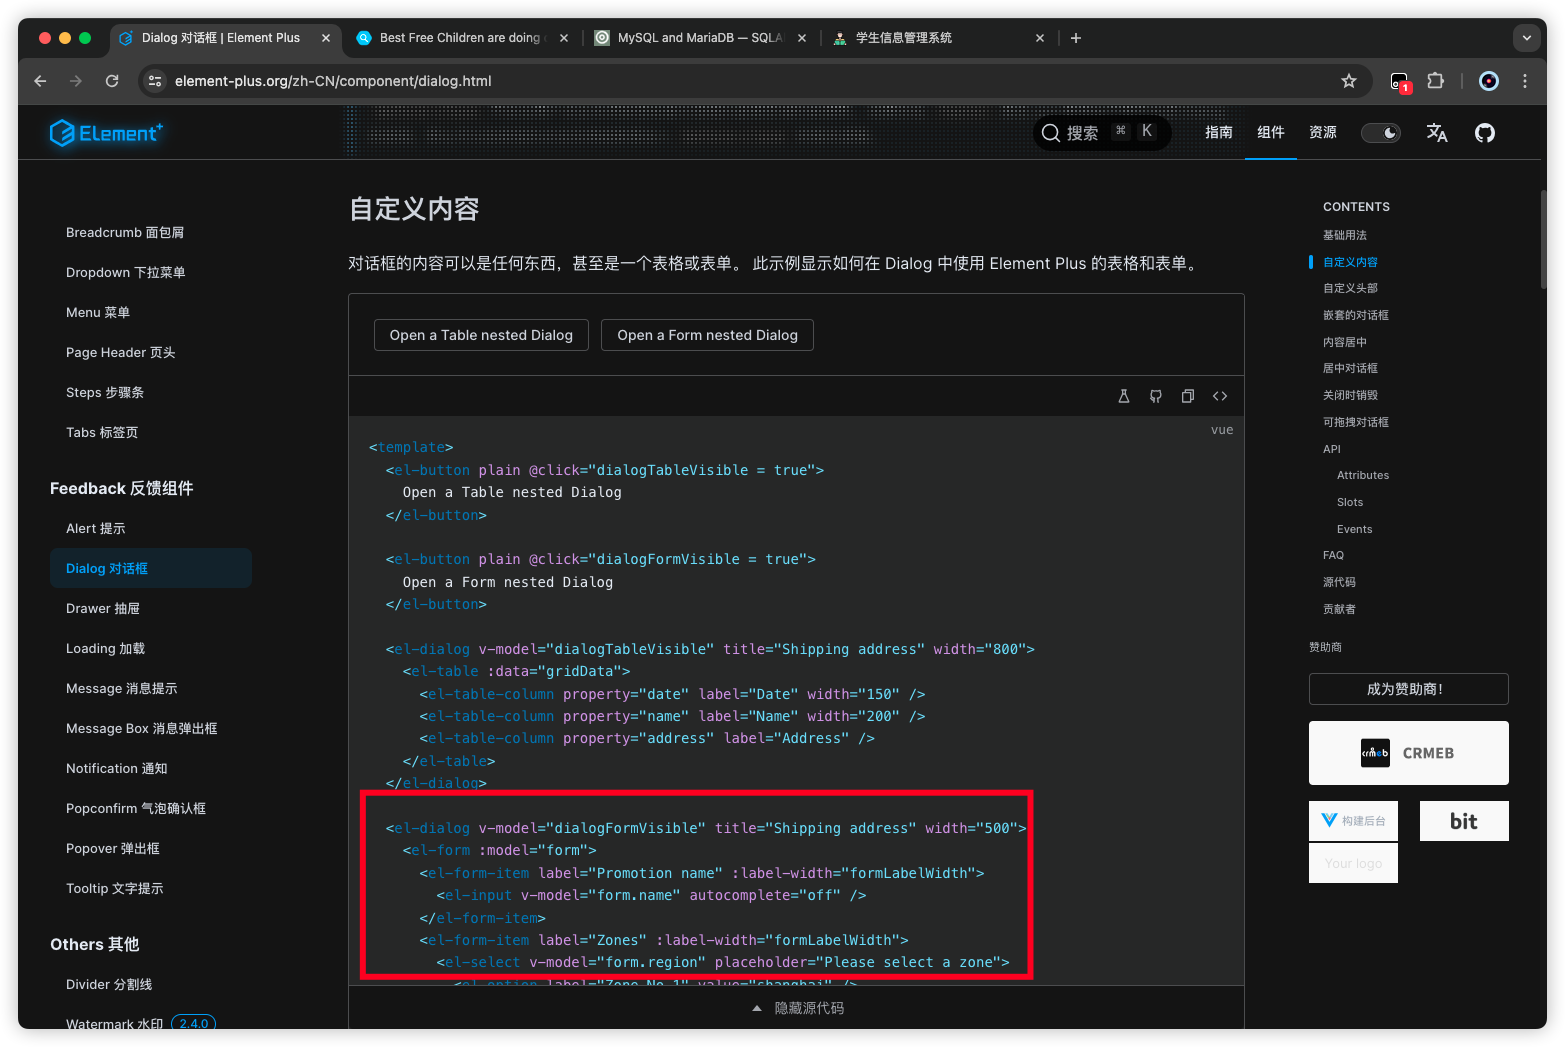Screen dimensions: 1565x1047
Task: Open 组件 in top navigation
Action: 1271,132
